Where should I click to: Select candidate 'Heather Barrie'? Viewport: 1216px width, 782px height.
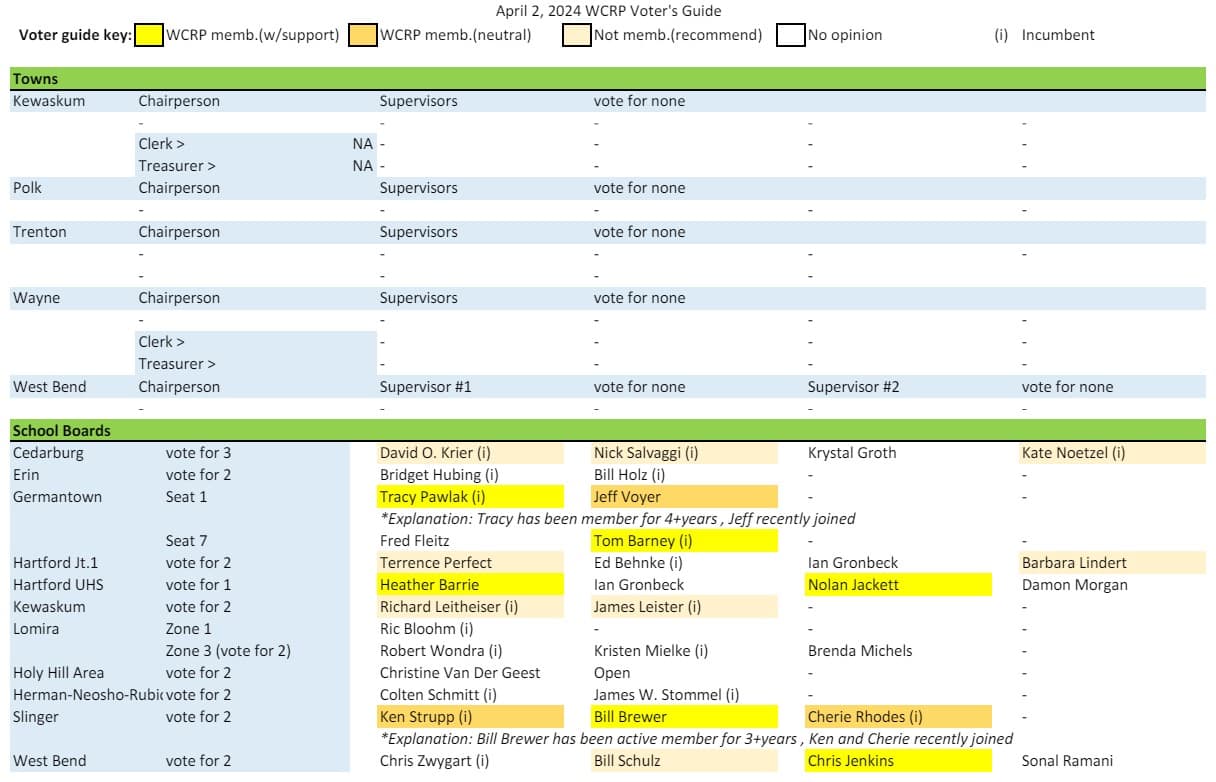[x=471, y=584]
